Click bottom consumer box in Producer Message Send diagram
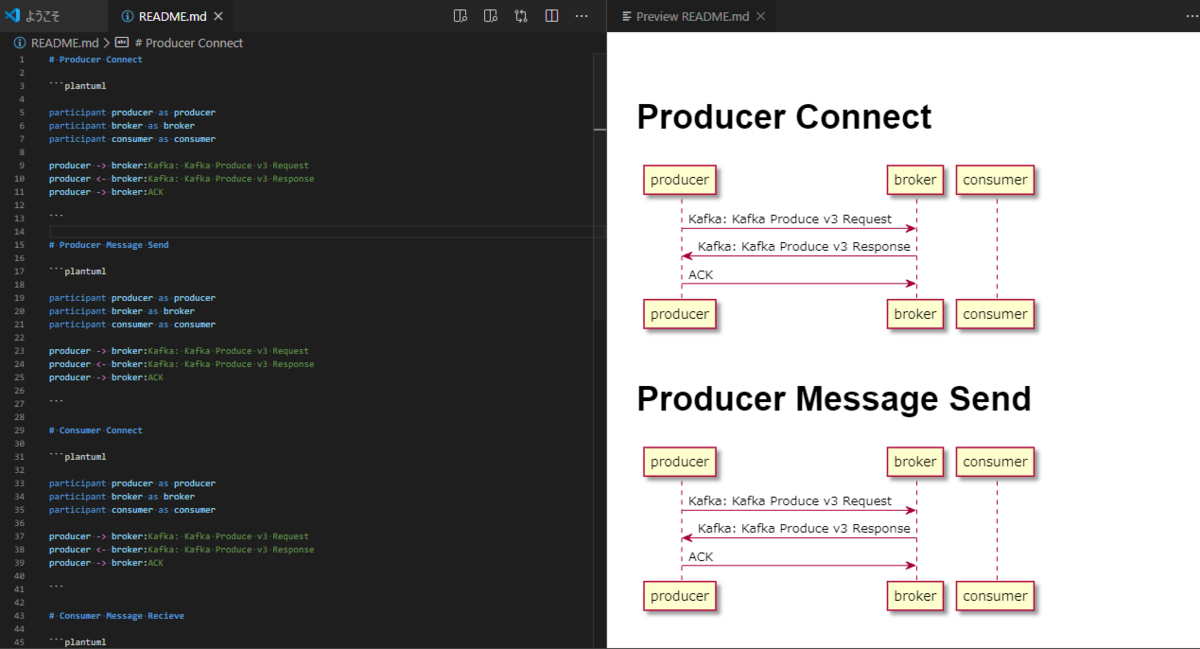Screen dimensions: 1200x649 pos(995,596)
